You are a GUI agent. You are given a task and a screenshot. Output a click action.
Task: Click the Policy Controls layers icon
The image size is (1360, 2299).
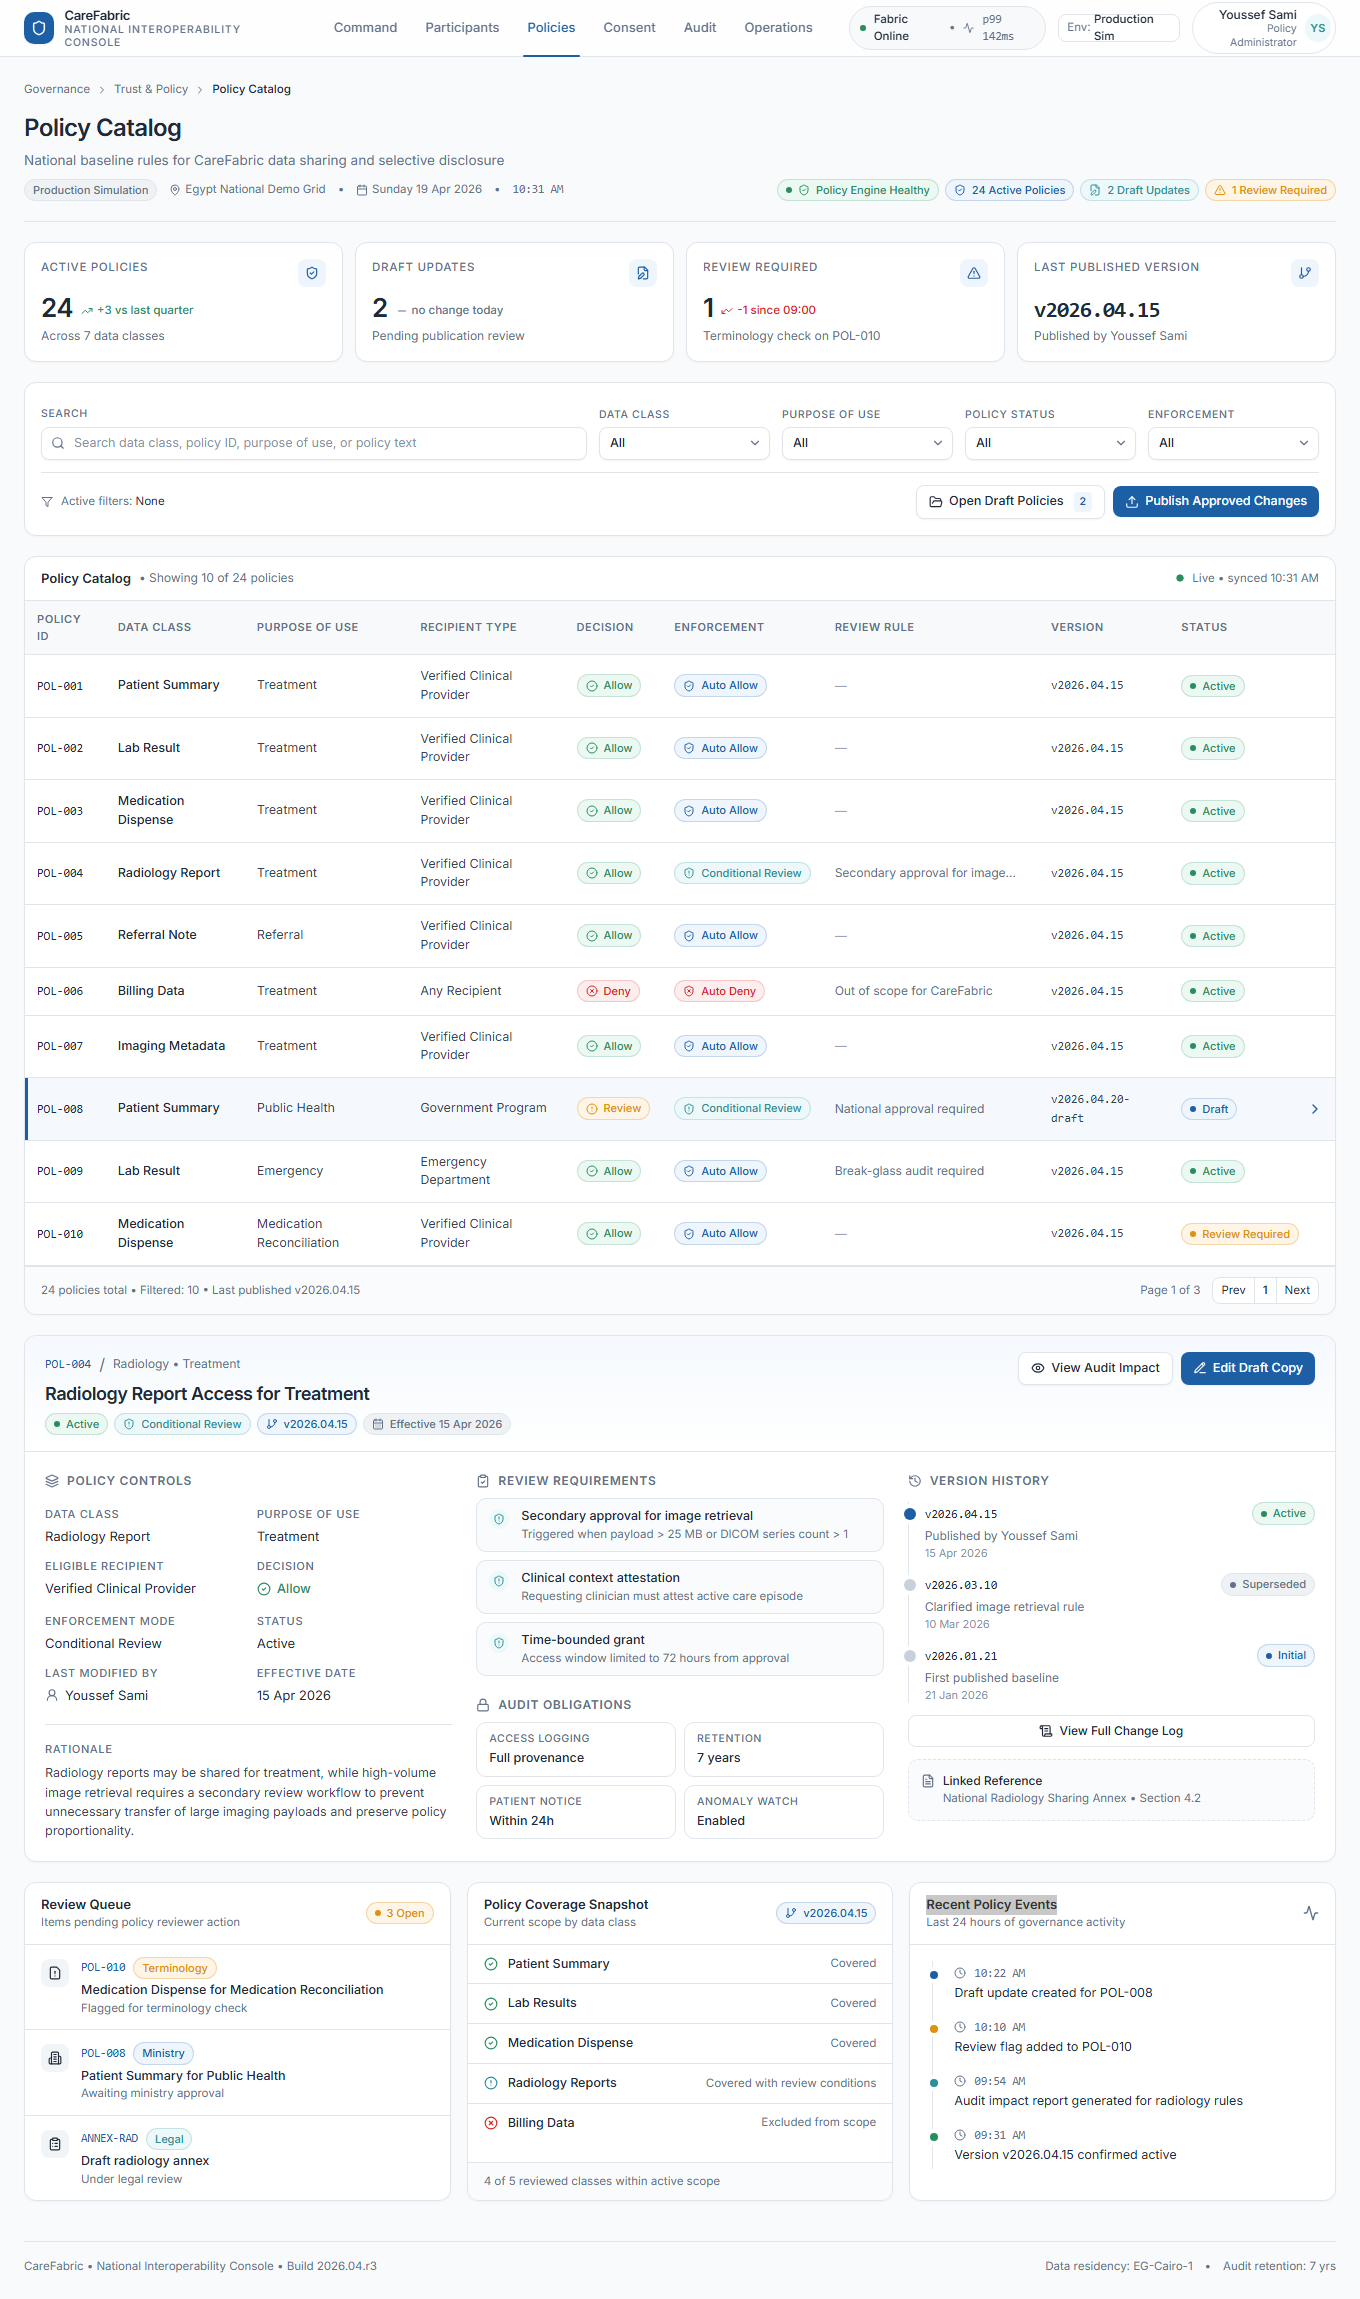click(x=52, y=1481)
